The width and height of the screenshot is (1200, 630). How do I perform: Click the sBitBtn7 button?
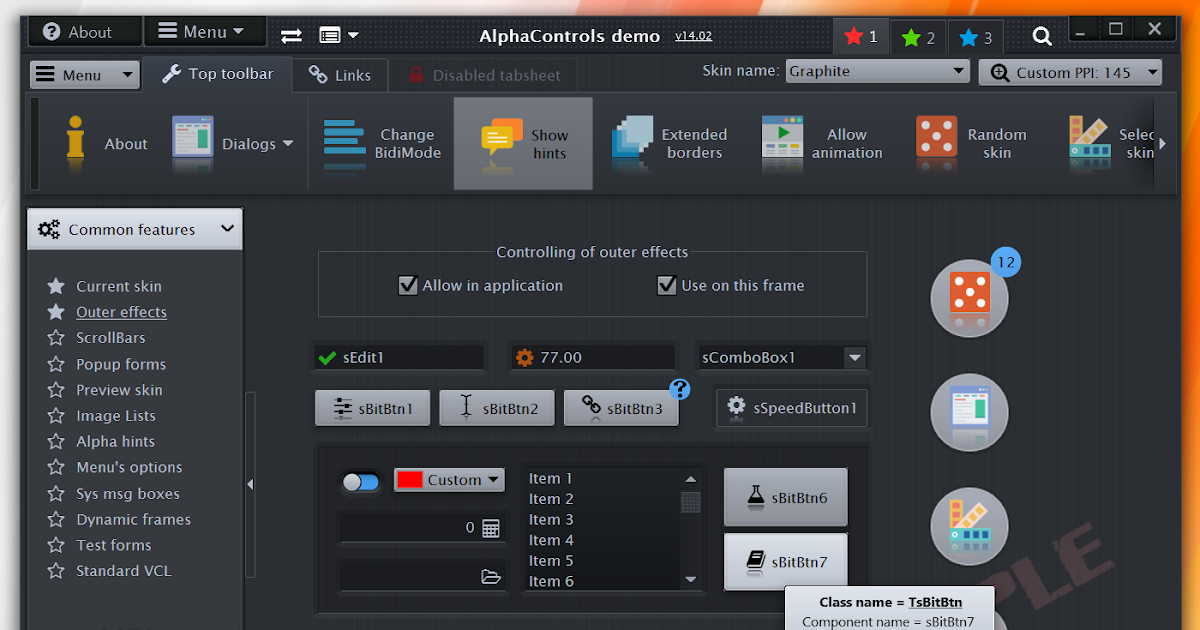click(x=786, y=562)
